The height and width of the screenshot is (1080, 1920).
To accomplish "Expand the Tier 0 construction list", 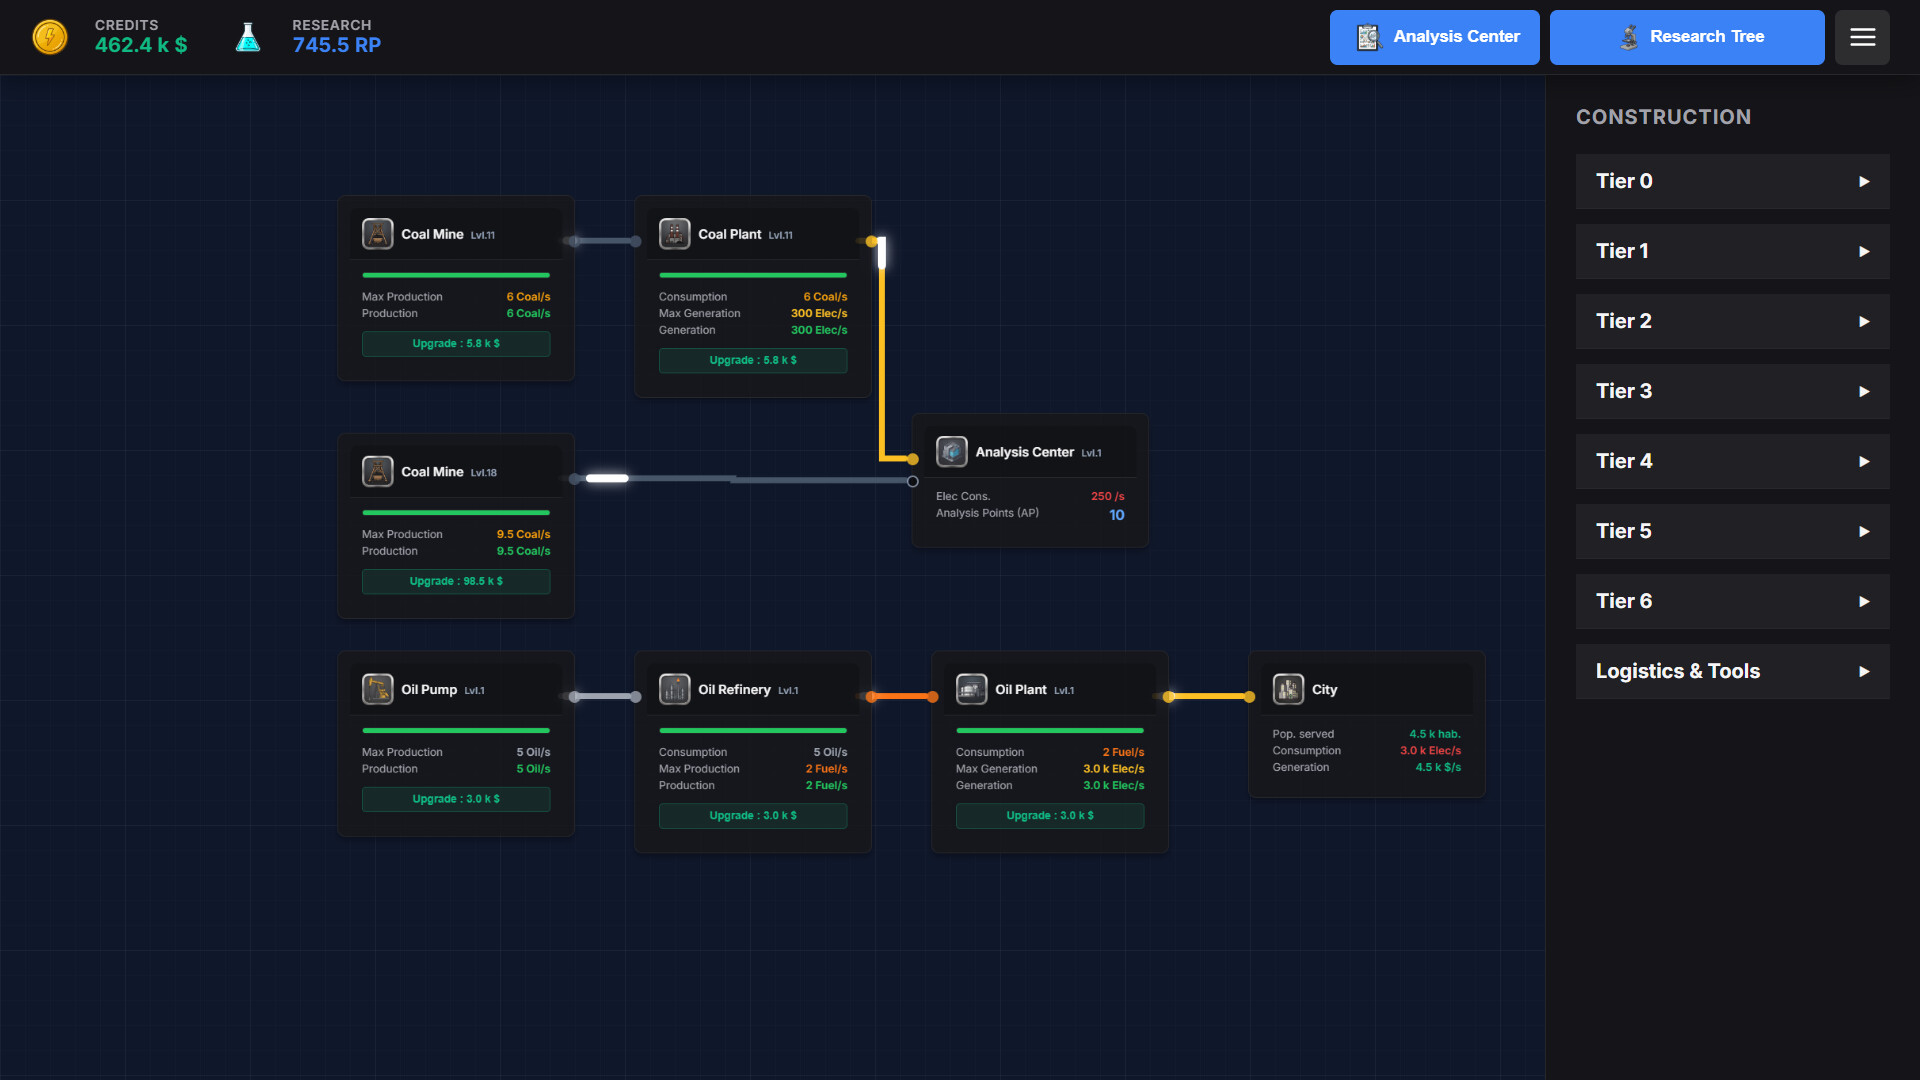I will [1732, 181].
